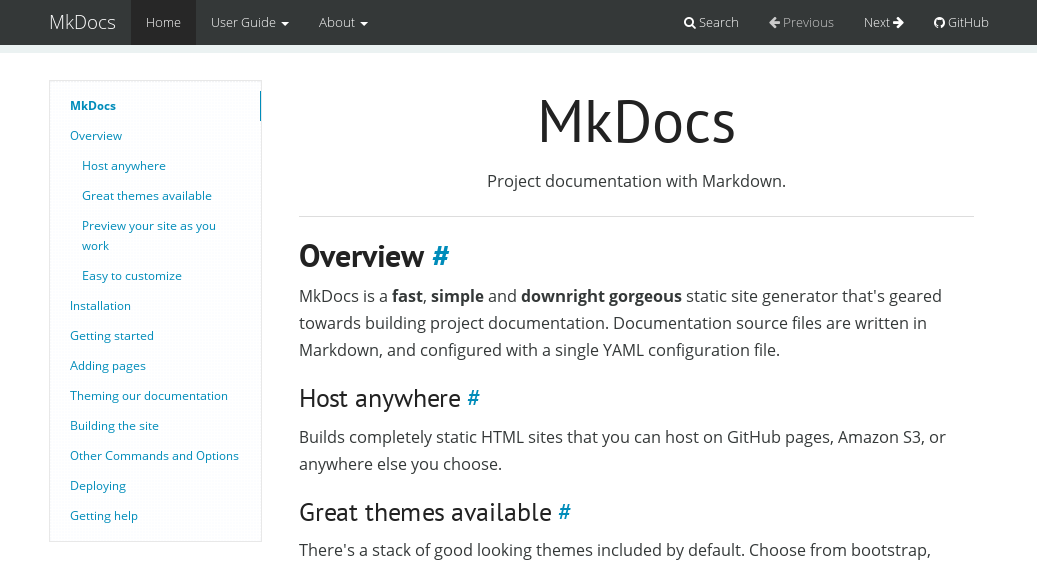Screen dimensions: 1037x567
Task: Jump to Installation in sidebar
Action: 101,306
